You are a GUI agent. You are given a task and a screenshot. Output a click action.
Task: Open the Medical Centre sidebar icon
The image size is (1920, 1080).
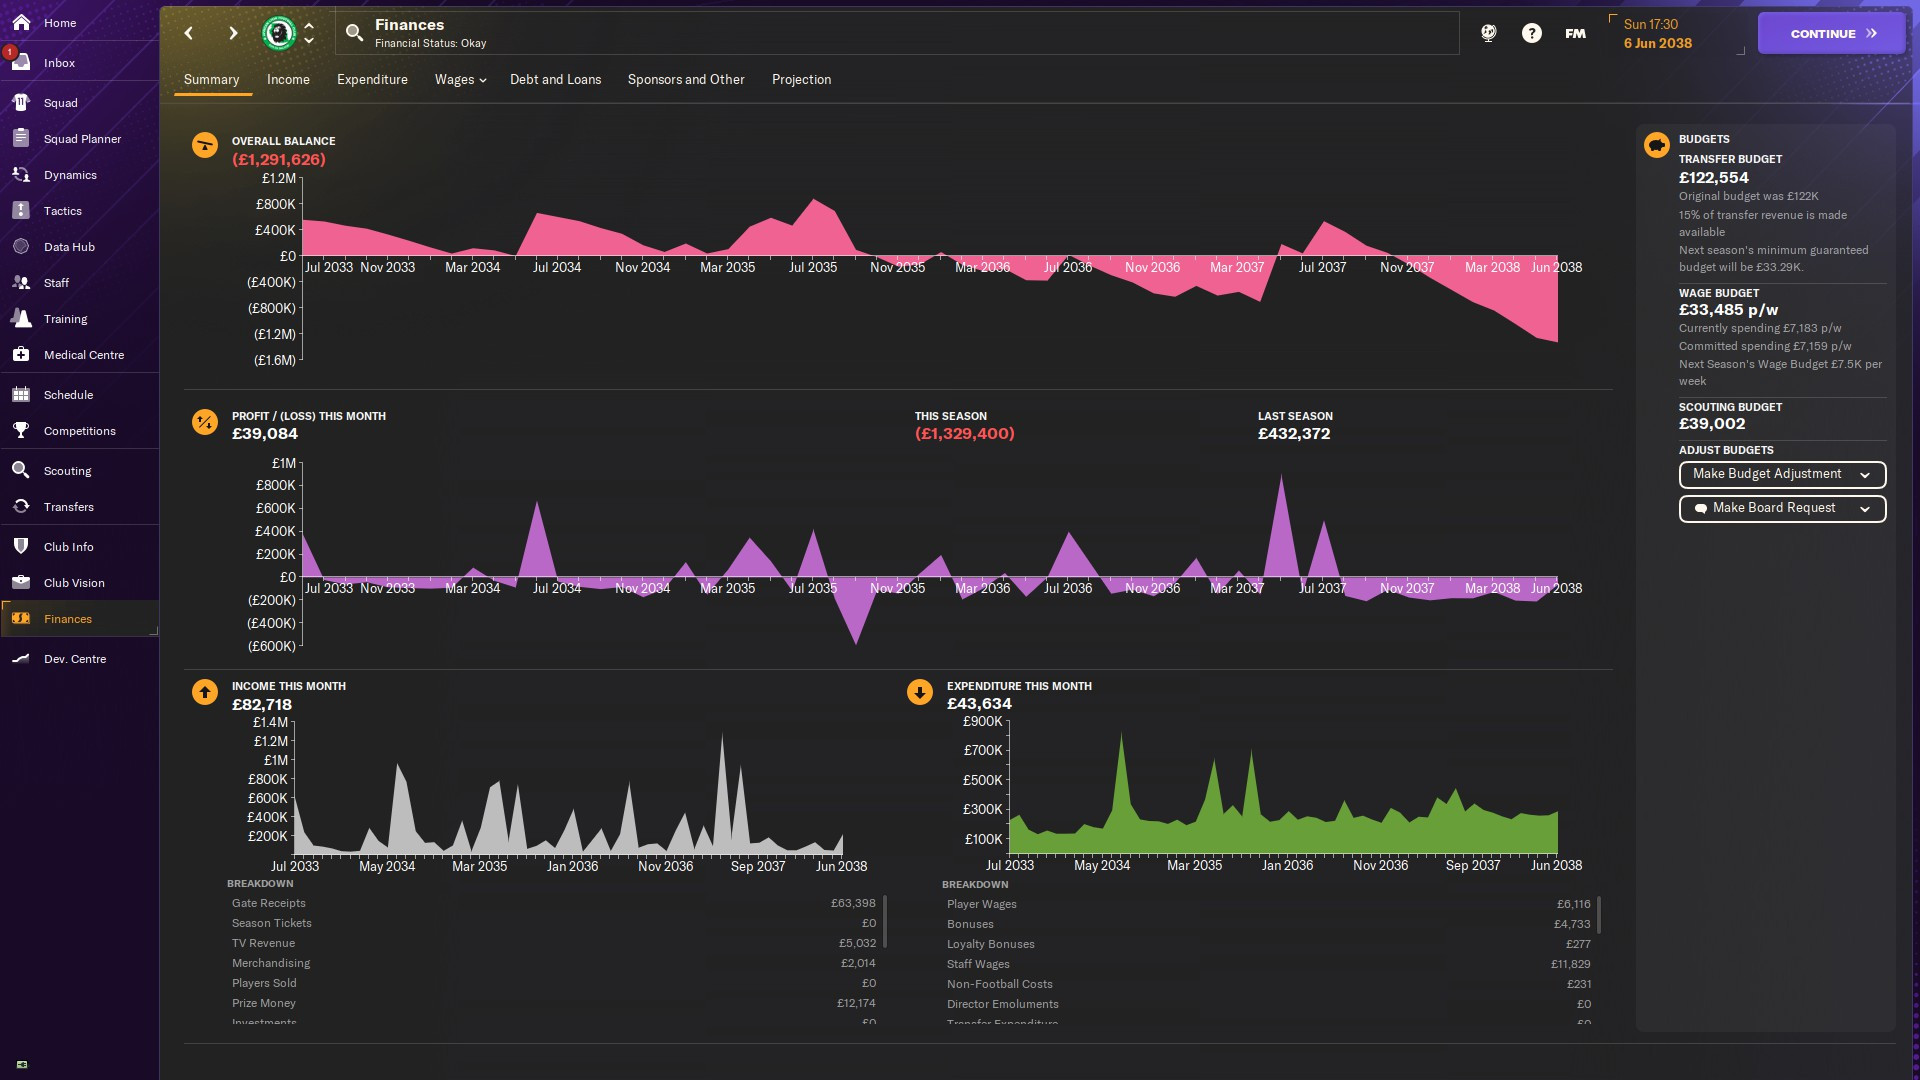[x=21, y=355]
